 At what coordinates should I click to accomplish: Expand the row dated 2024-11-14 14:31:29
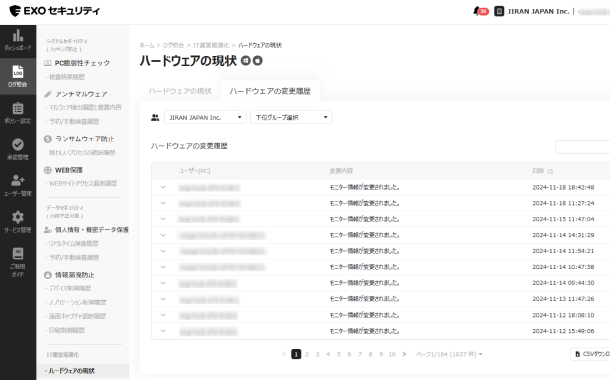coord(163,235)
